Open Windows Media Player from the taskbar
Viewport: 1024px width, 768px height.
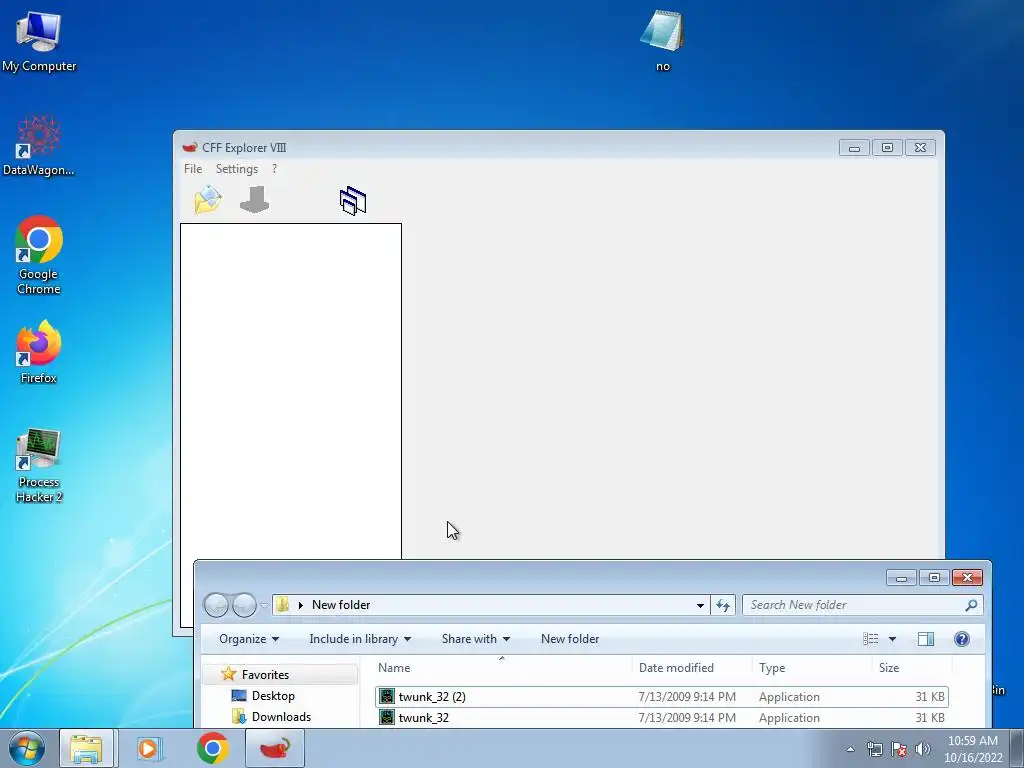(150, 748)
